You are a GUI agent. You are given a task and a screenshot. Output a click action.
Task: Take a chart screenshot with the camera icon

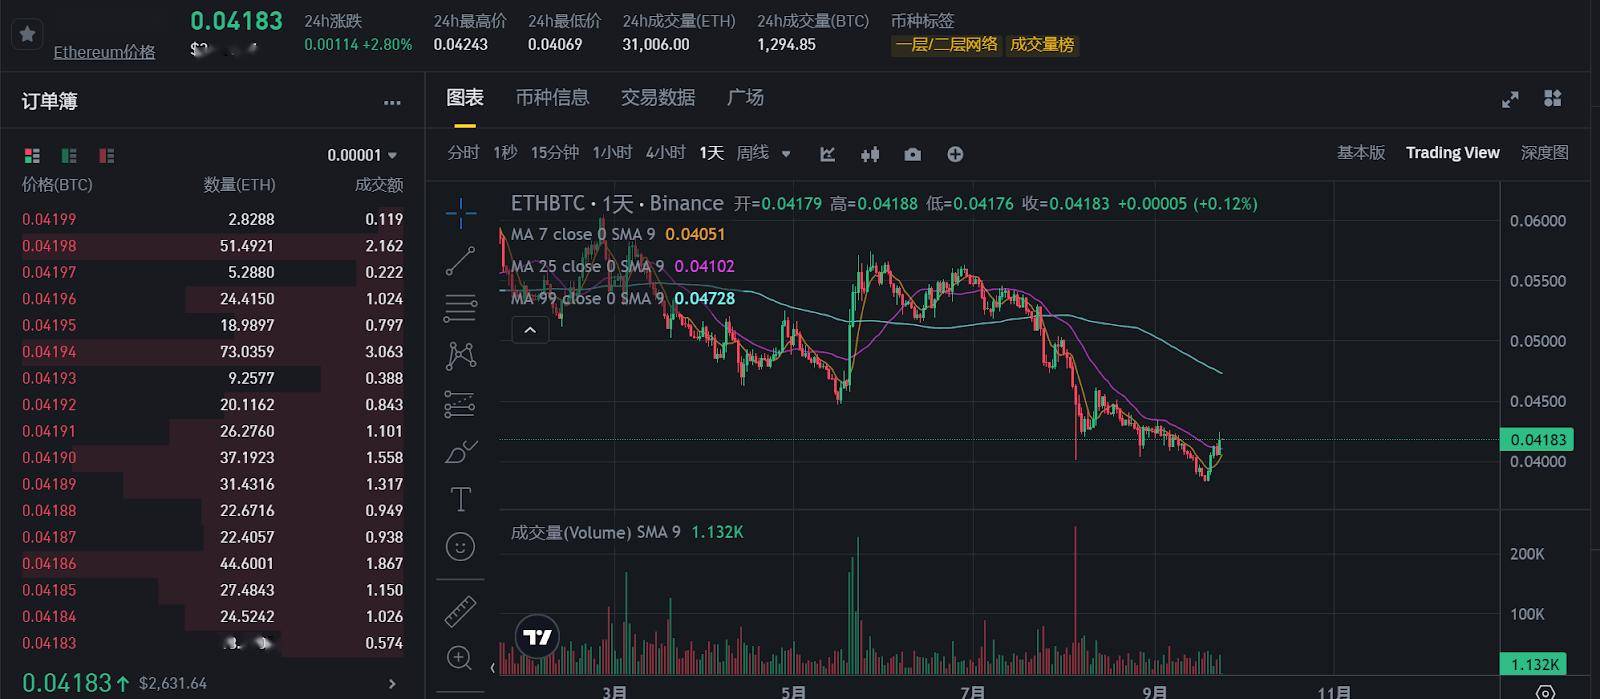coord(912,154)
